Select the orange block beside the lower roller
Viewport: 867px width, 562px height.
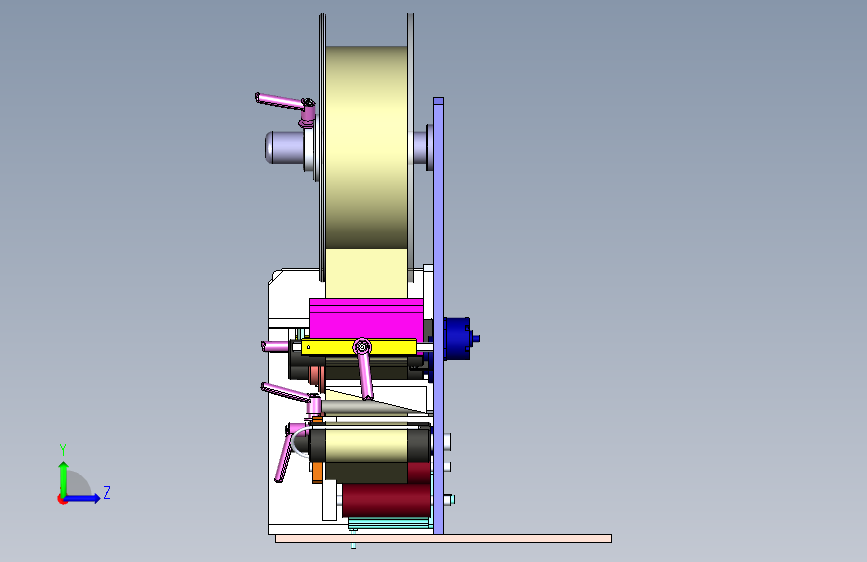click(317, 472)
